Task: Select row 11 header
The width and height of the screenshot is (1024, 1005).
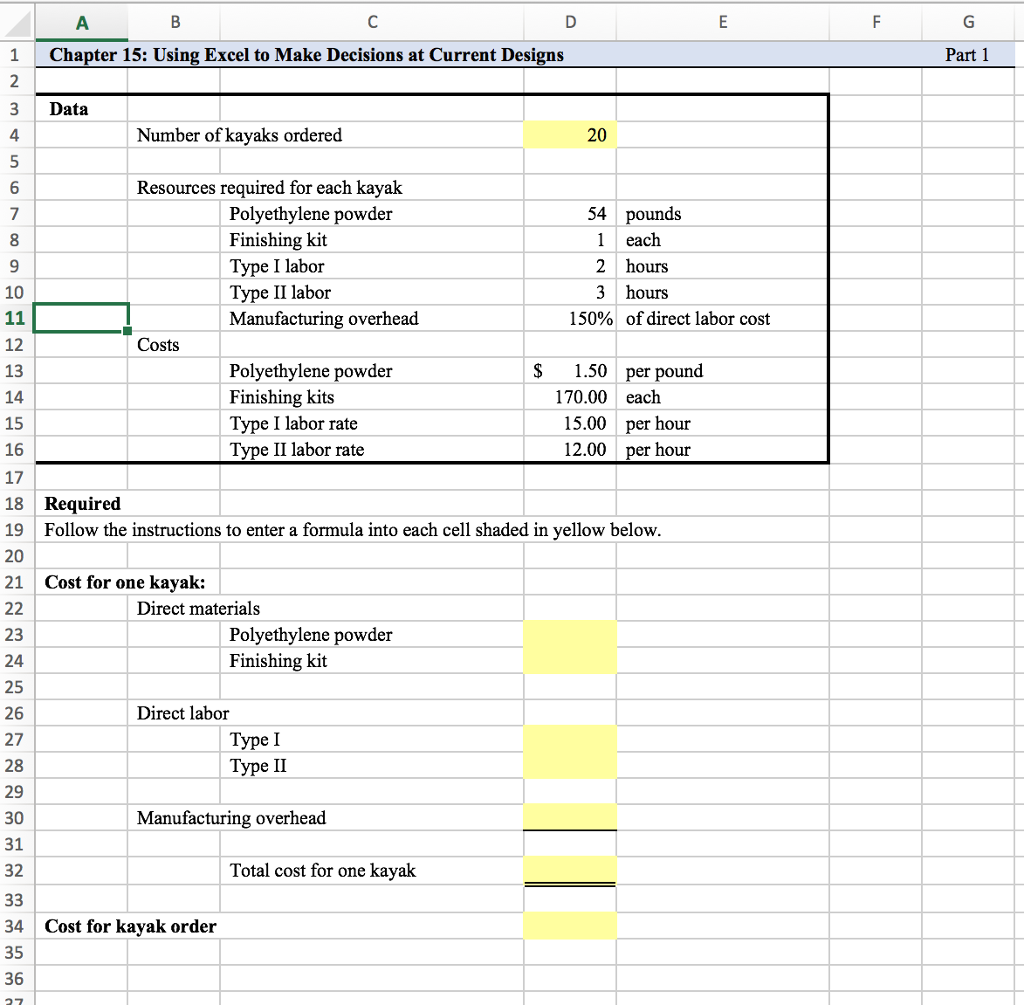Action: (x=15, y=318)
